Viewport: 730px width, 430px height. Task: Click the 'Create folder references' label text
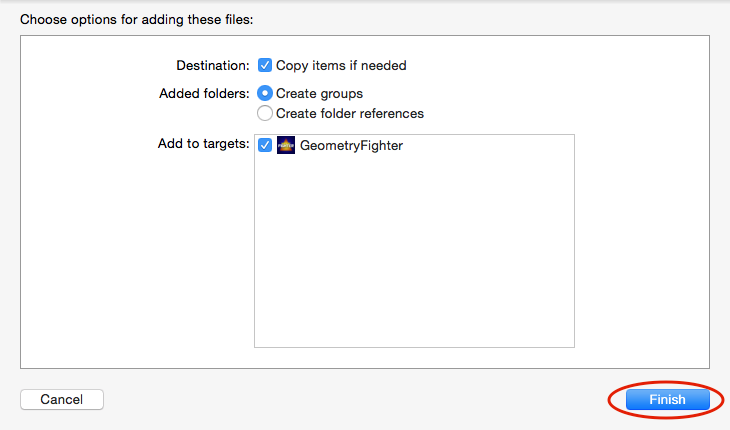pos(349,113)
